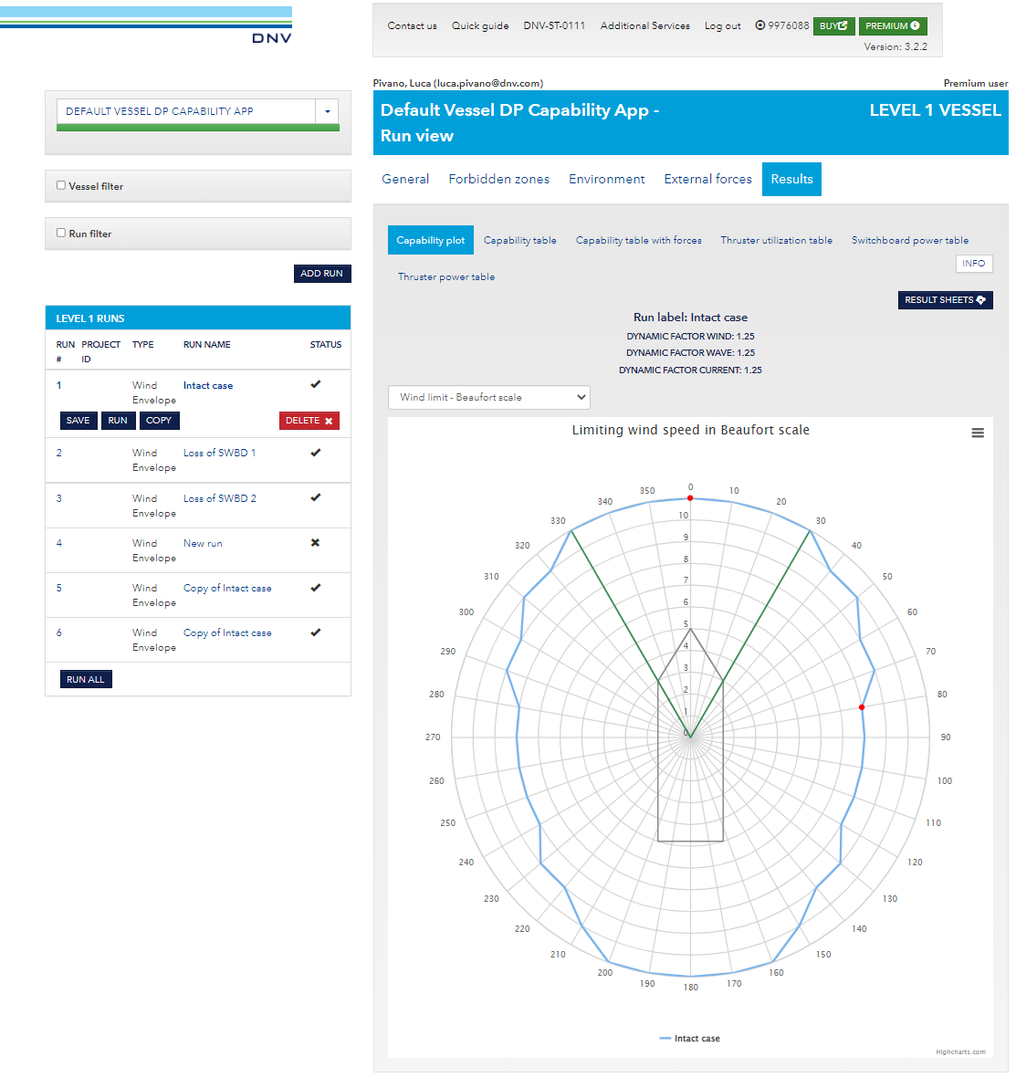Toggle the Intact case series in chart legend
The height and width of the screenshot is (1076, 1016).
click(689, 1039)
